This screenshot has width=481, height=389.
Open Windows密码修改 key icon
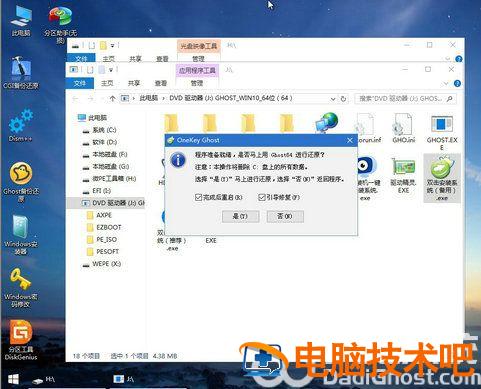[21, 288]
